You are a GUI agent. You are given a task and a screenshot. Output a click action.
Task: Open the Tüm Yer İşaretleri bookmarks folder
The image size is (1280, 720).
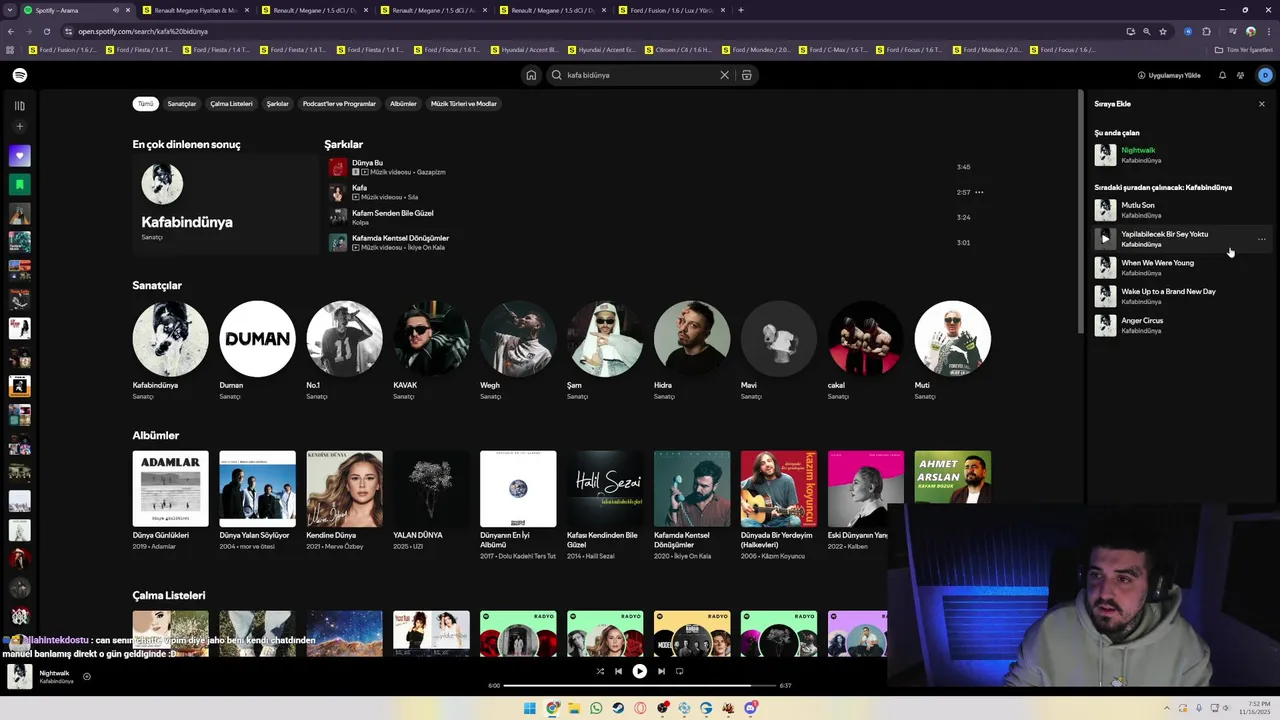coord(1244,49)
